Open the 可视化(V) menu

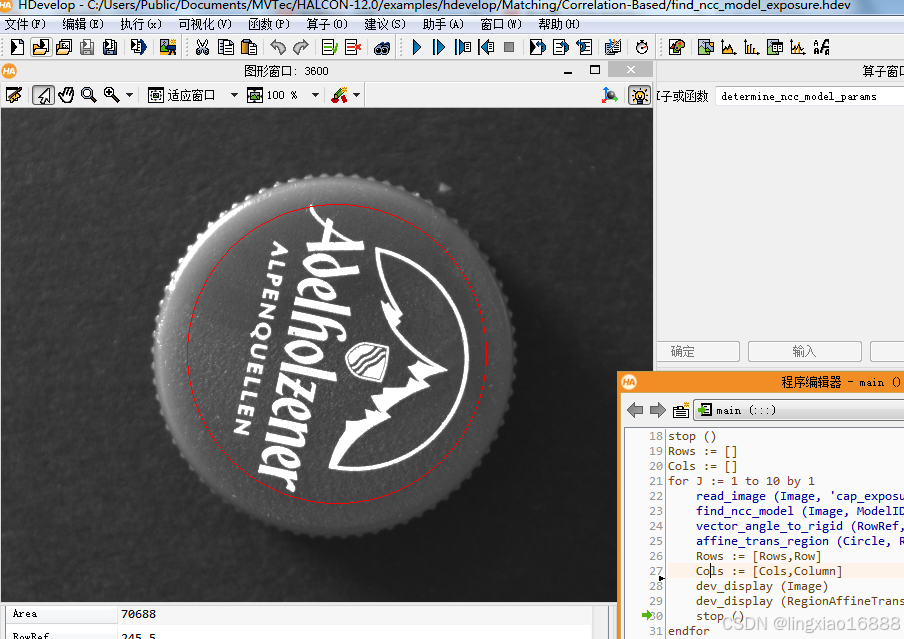pos(205,24)
